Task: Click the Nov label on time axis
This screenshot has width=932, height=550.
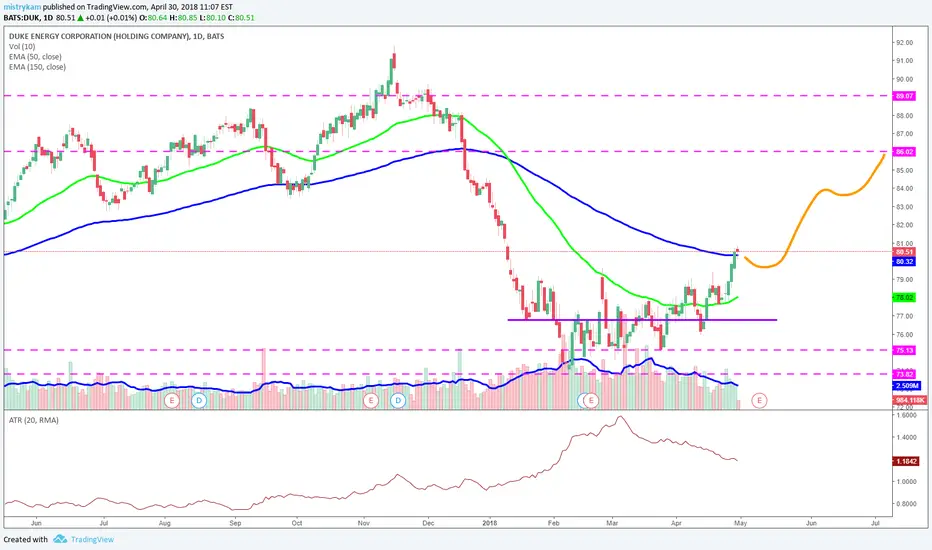Action: point(364,523)
